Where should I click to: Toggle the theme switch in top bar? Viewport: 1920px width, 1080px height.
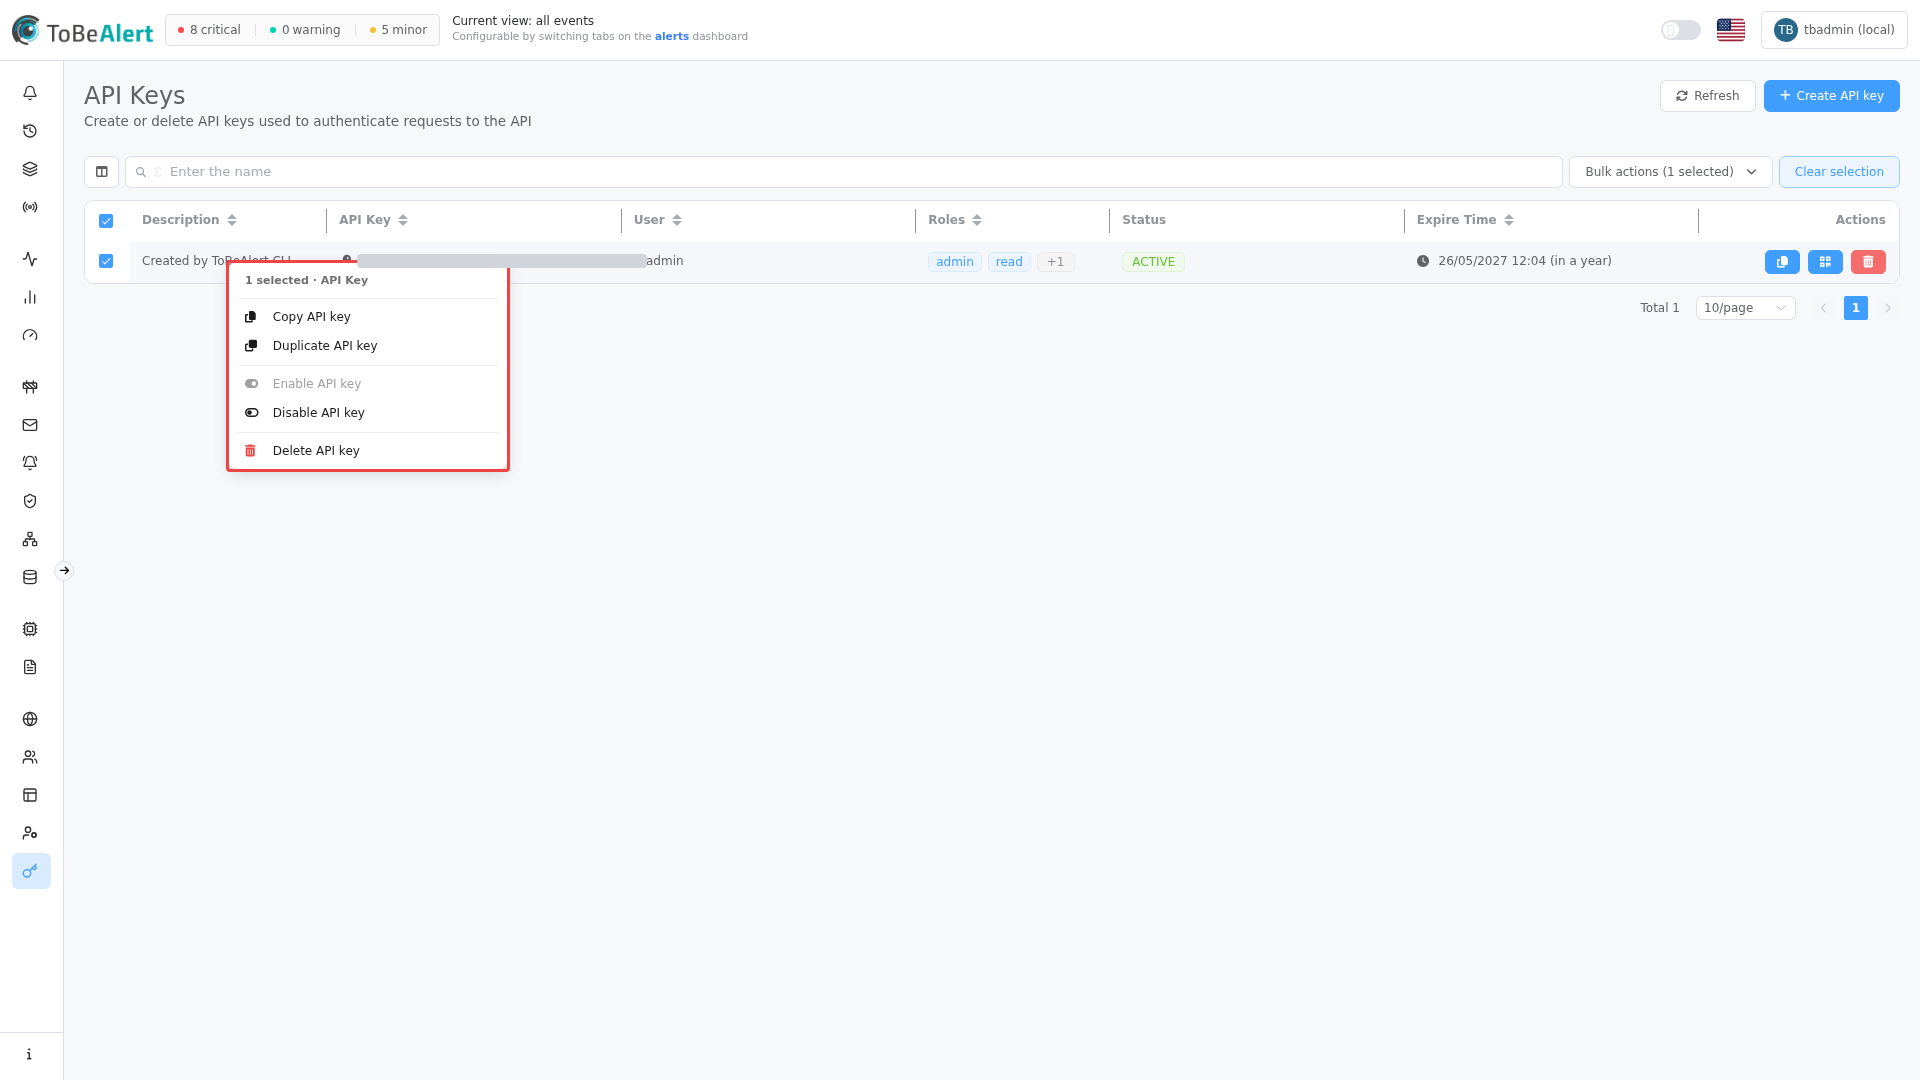click(1681, 30)
